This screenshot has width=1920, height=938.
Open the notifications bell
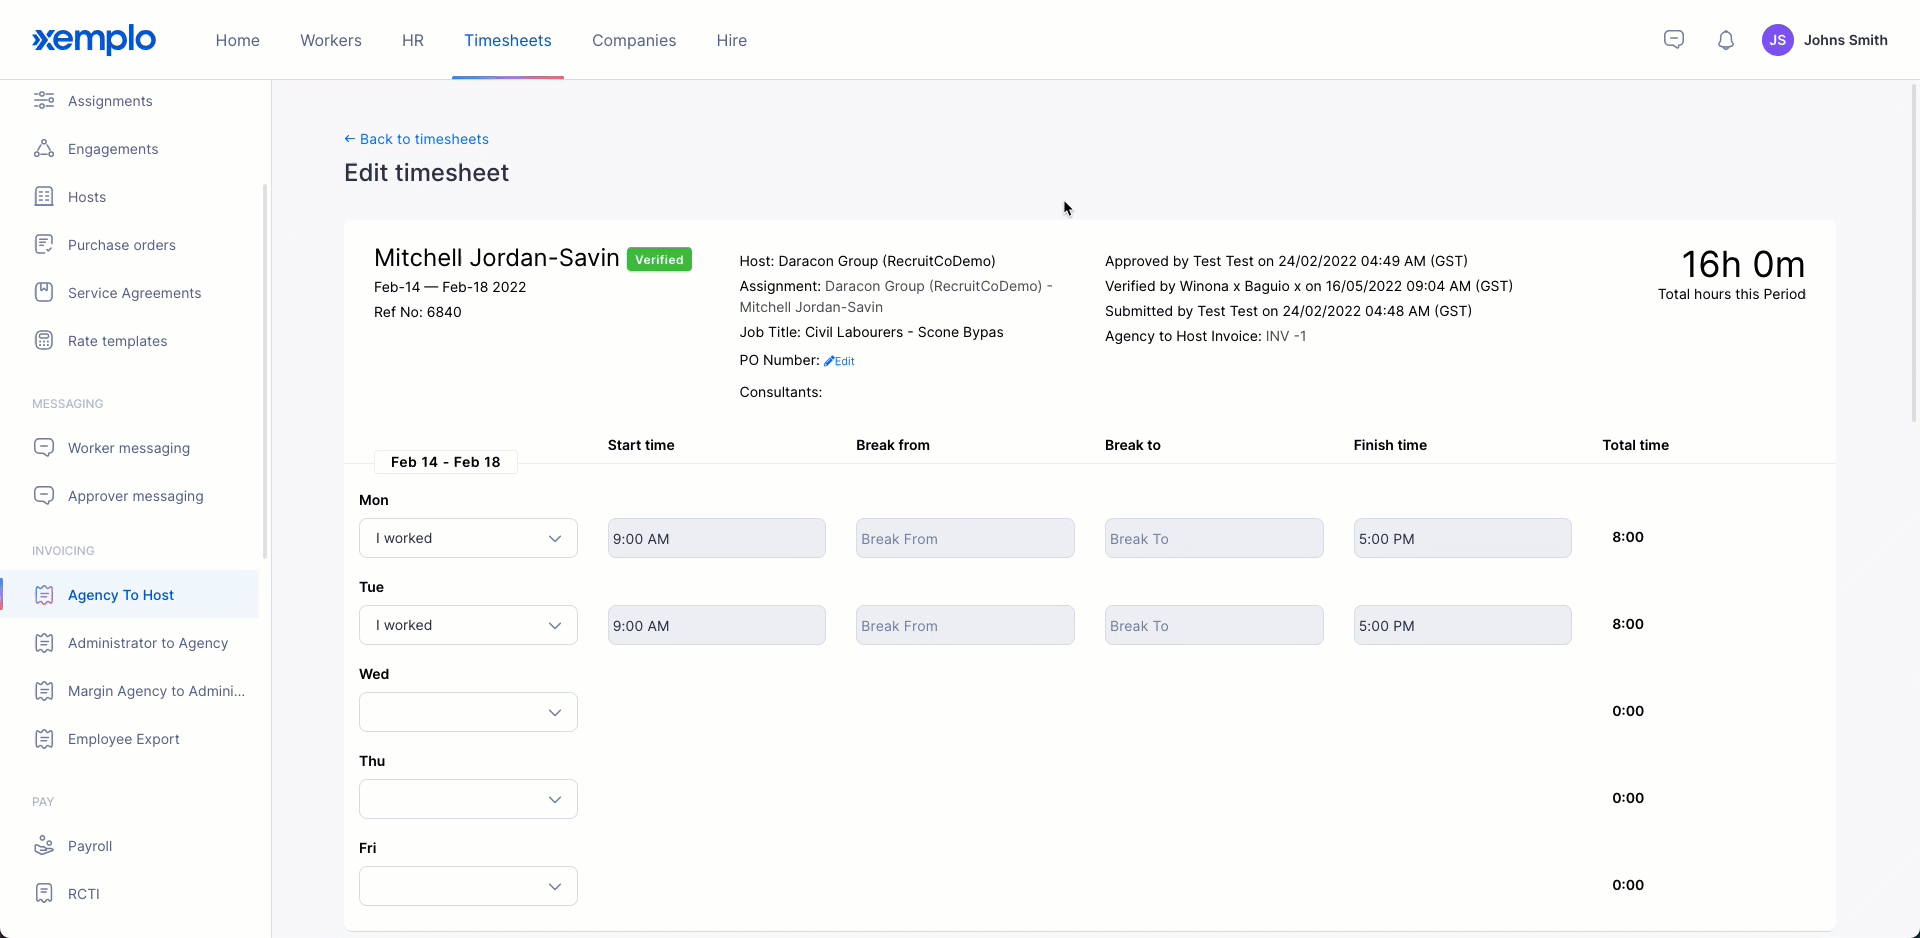coord(1726,40)
